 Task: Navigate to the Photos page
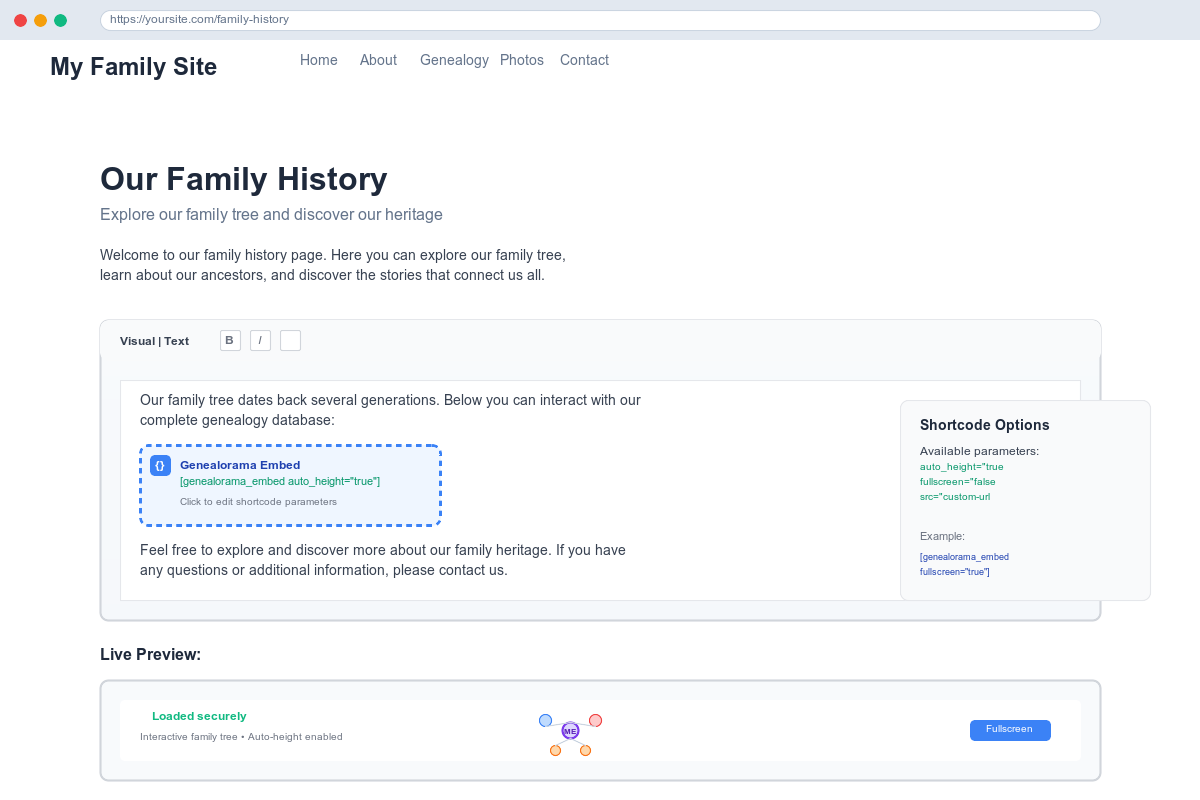pyautogui.click(x=522, y=60)
